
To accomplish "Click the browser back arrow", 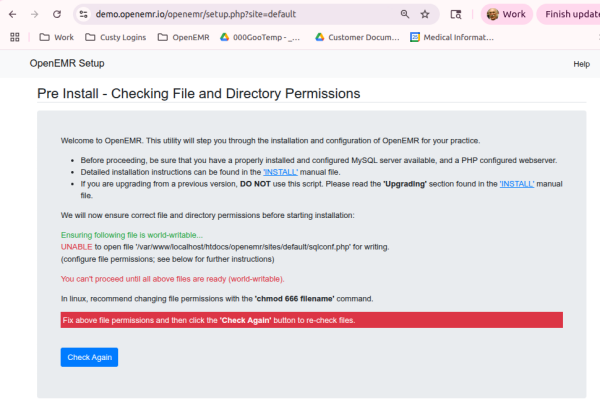I will point(12,15).
